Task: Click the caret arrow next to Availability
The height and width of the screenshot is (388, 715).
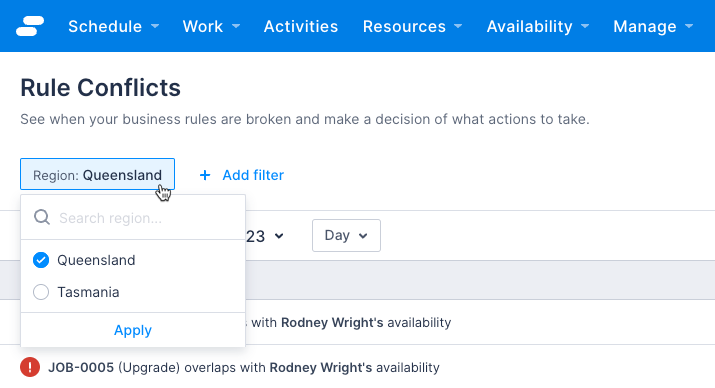Action: (585, 26)
